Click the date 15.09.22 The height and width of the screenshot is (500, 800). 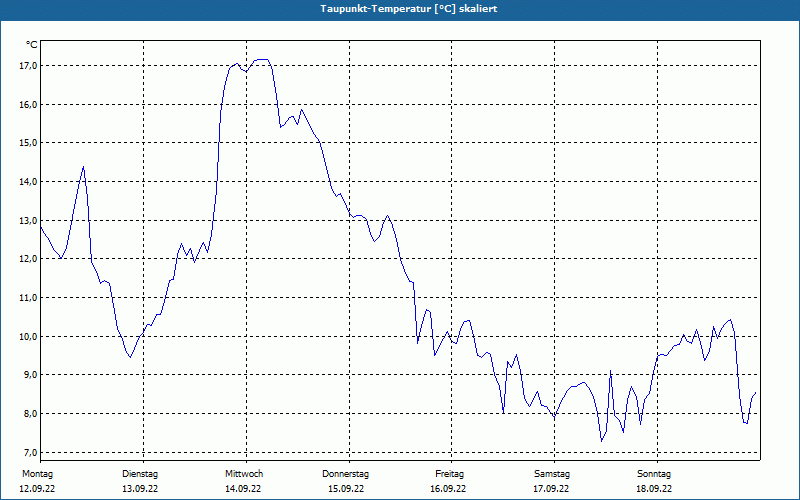[x=346, y=489]
